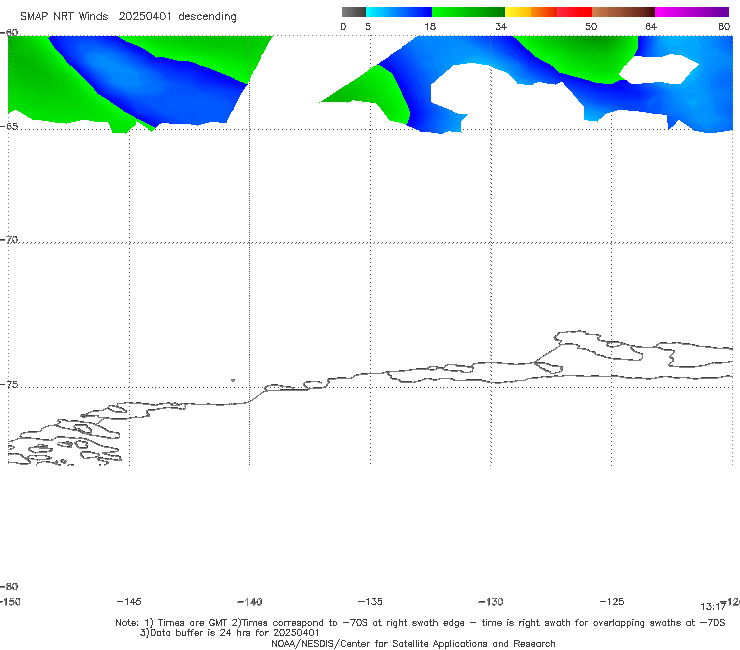Click the longitude label '-130'
This screenshot has height=650, width=740.
click(x=491, y=601)
